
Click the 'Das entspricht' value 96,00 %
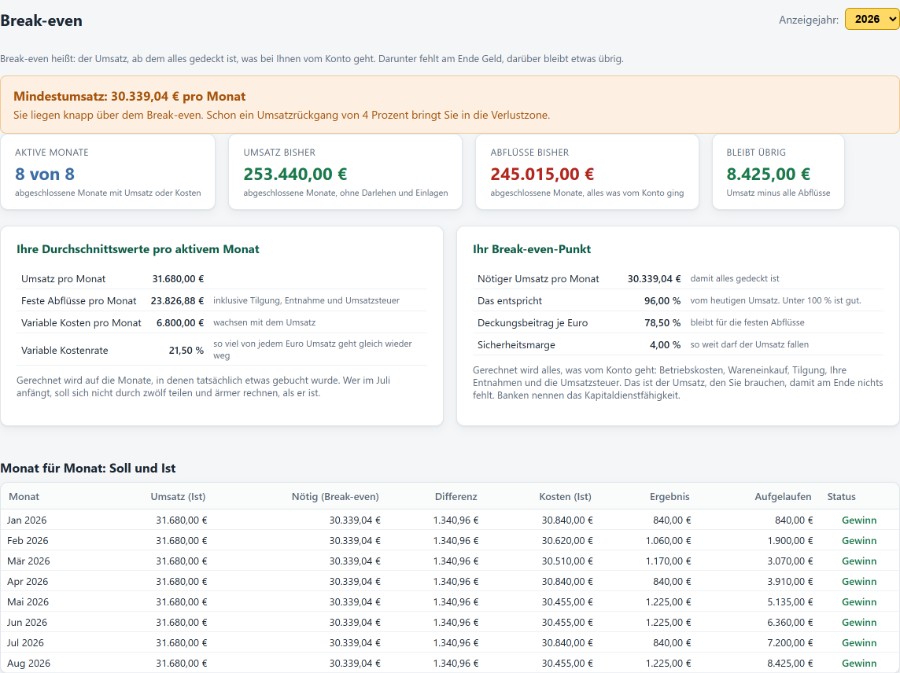click(662, 301)
